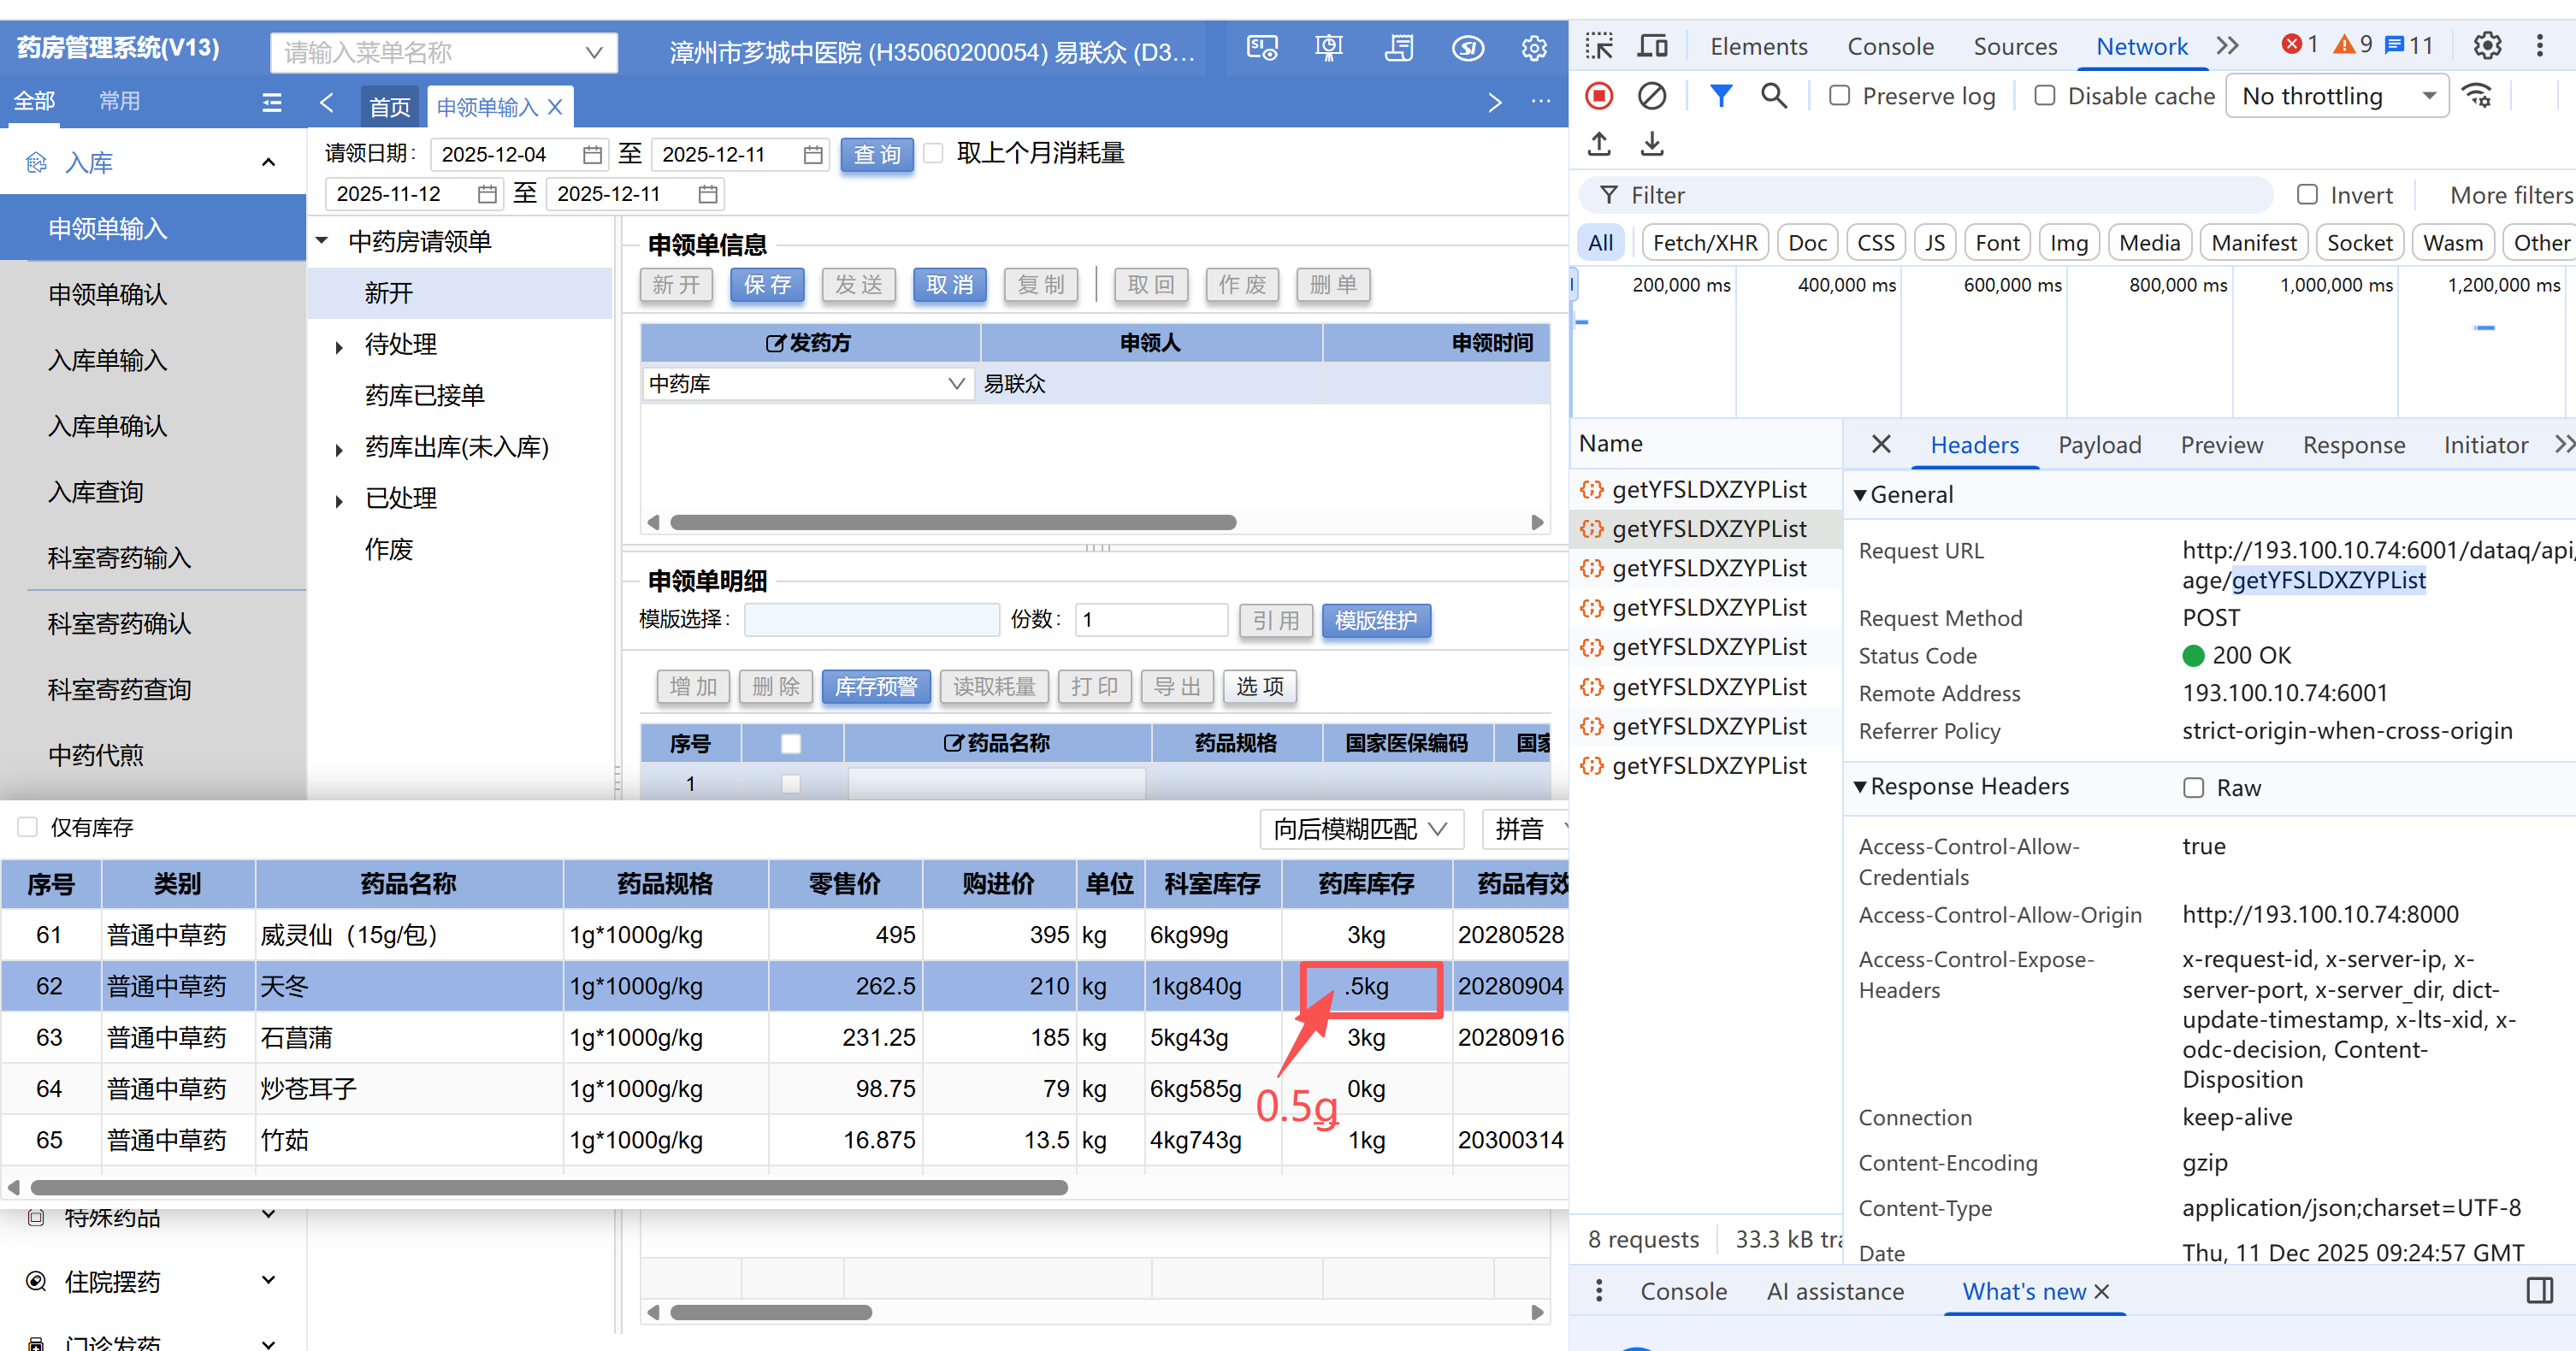Open the Console panel tab
This screenshot has width=2576, height=1351.
click(1889, 46)
